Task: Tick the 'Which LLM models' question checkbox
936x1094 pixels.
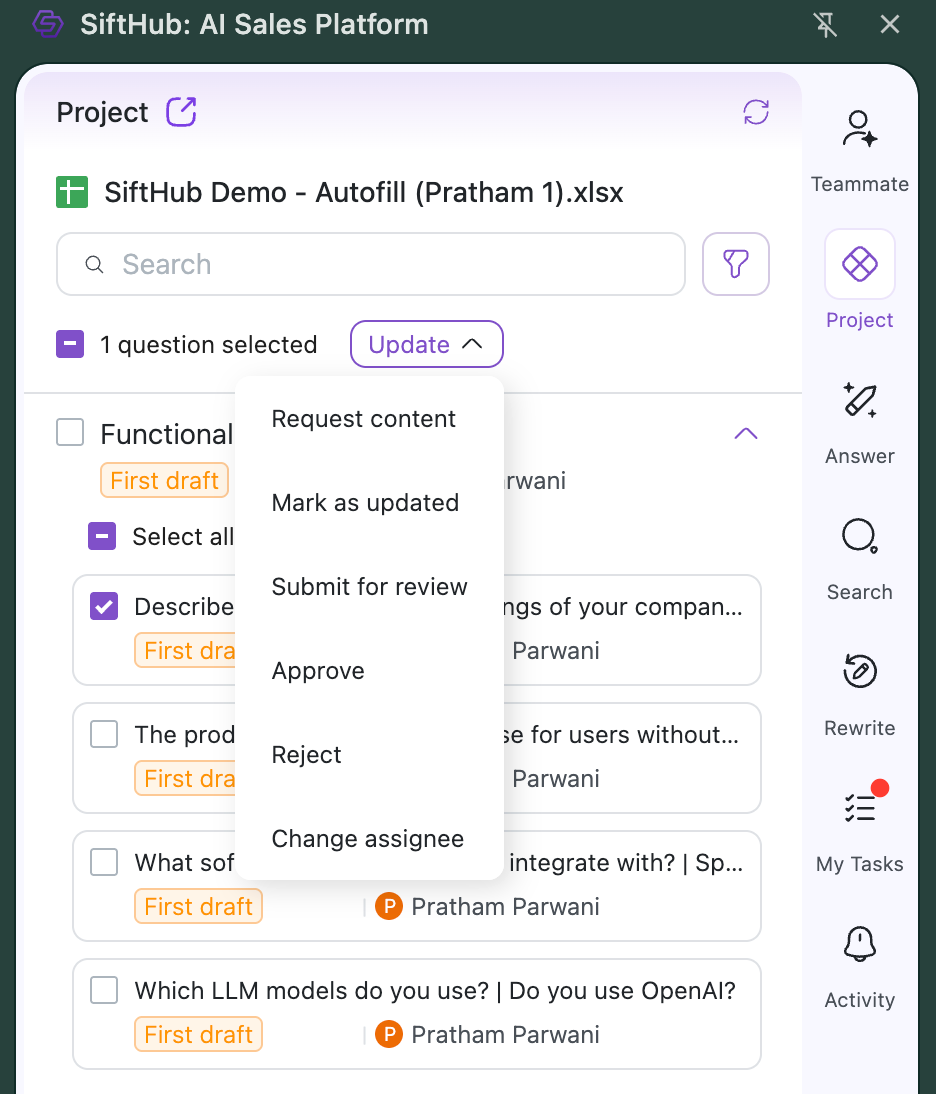Action: coord(104,990)
